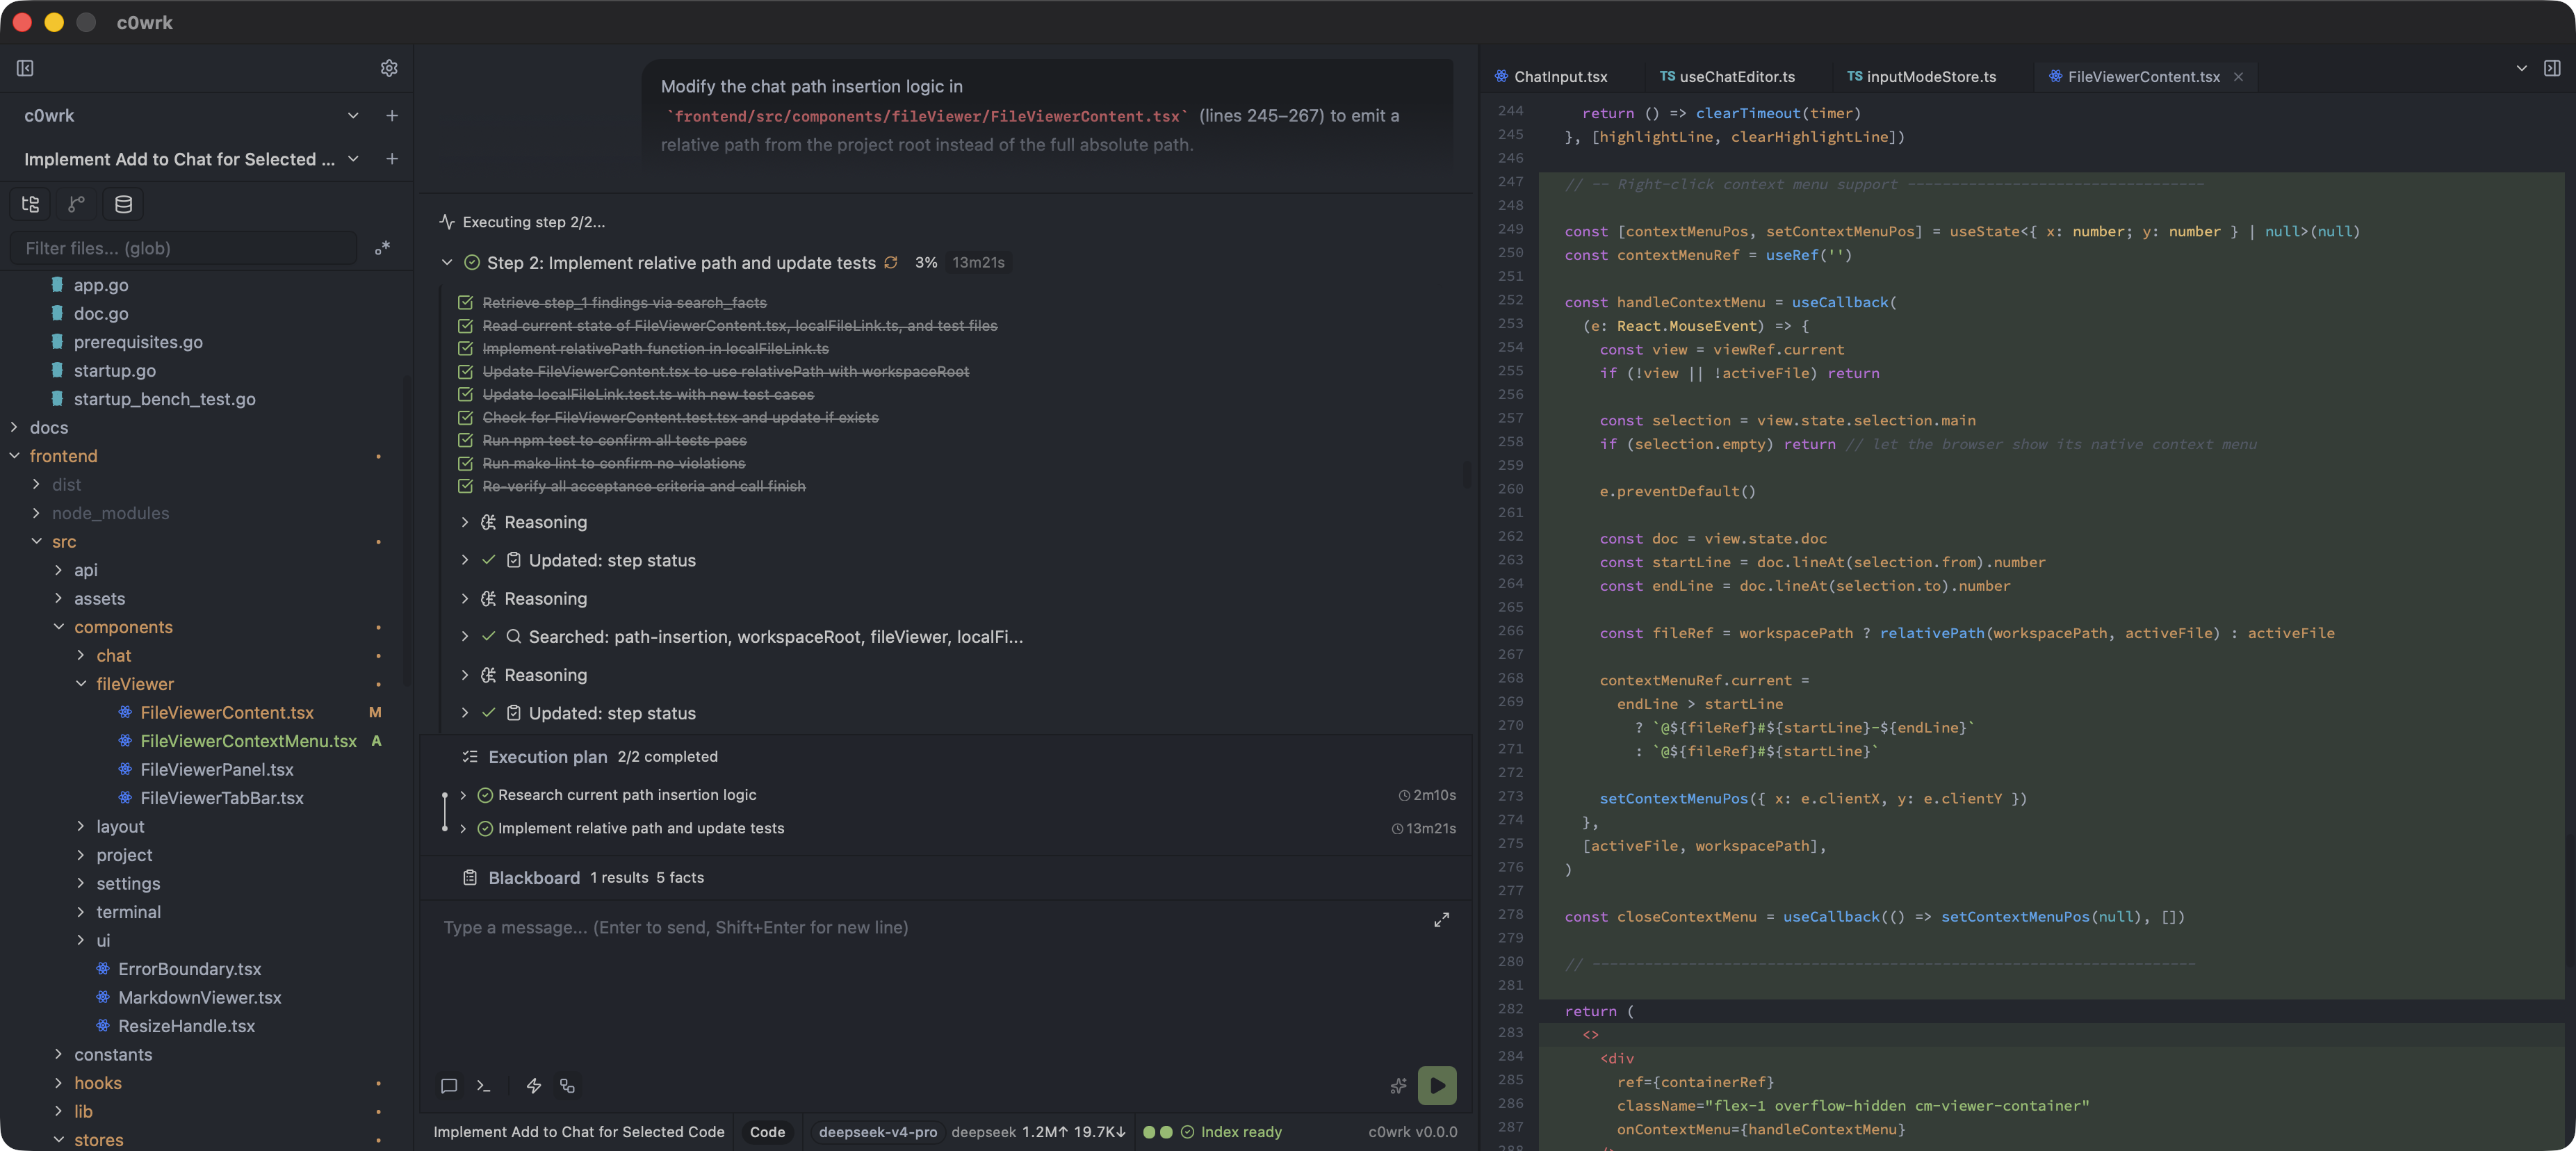Open the database view icon
The height and width of the screenshot is (1151, 2576).
123,204
